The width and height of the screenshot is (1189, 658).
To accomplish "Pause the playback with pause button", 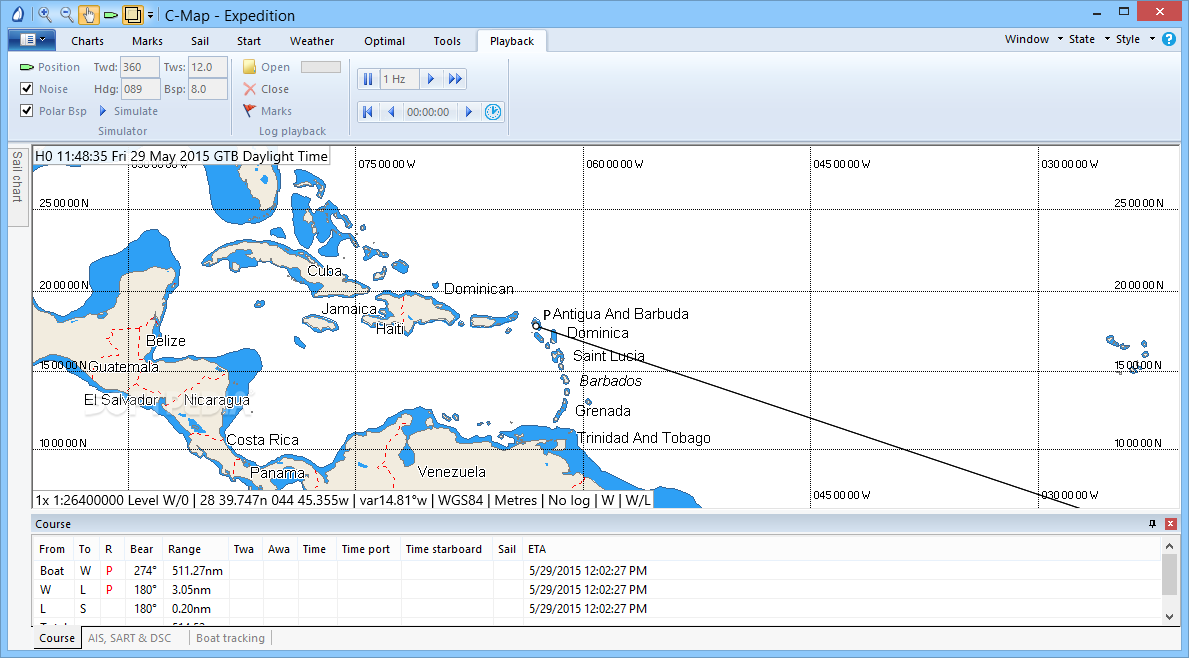I will coord(368,79).
